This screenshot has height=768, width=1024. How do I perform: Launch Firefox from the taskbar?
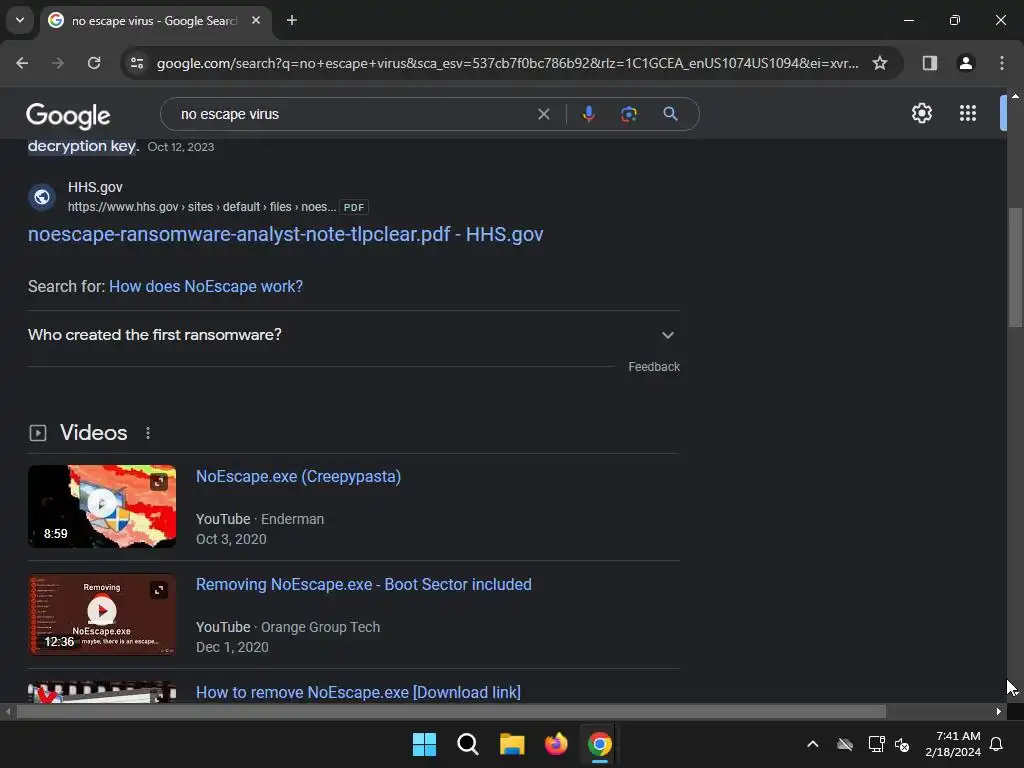coord(556,744)
